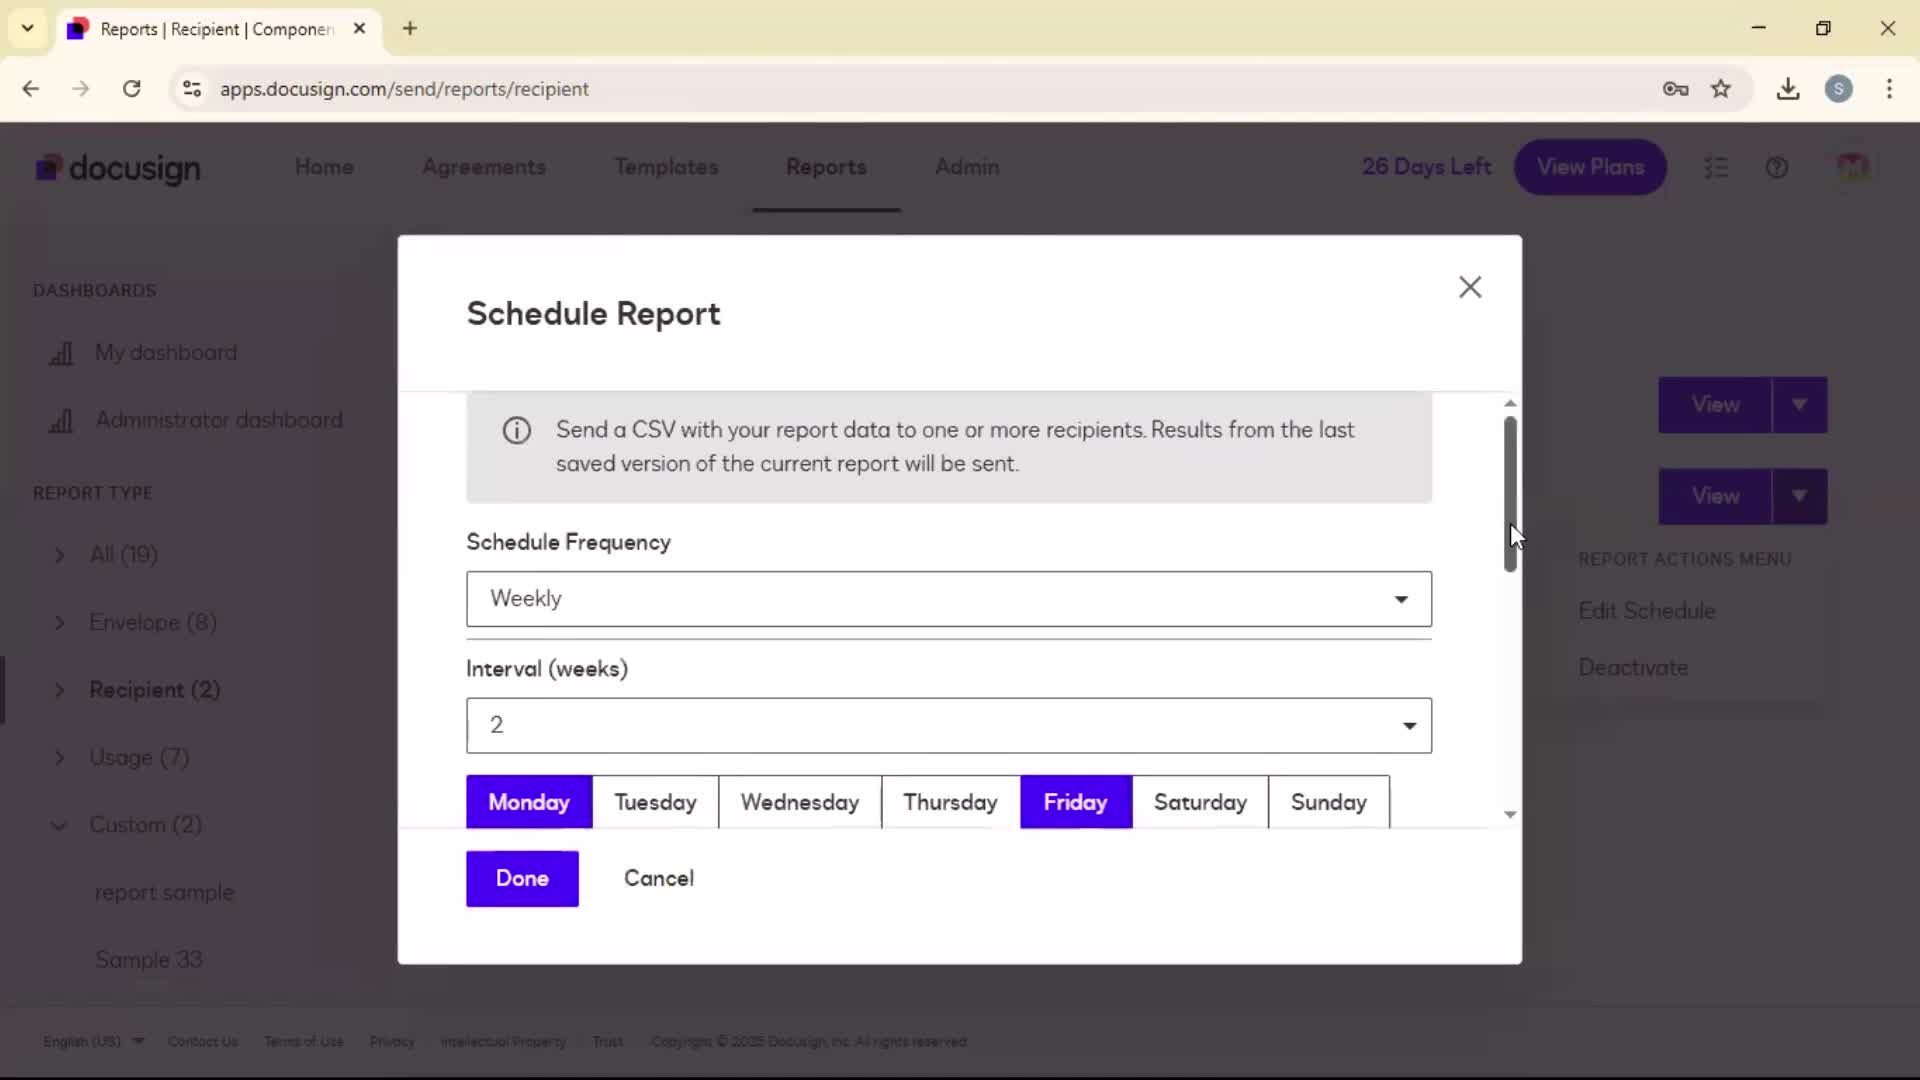Click Cancel in the Schedule Report dialog
Image resolution: width=1920 pixels, height=1080 pixels.
658,878
